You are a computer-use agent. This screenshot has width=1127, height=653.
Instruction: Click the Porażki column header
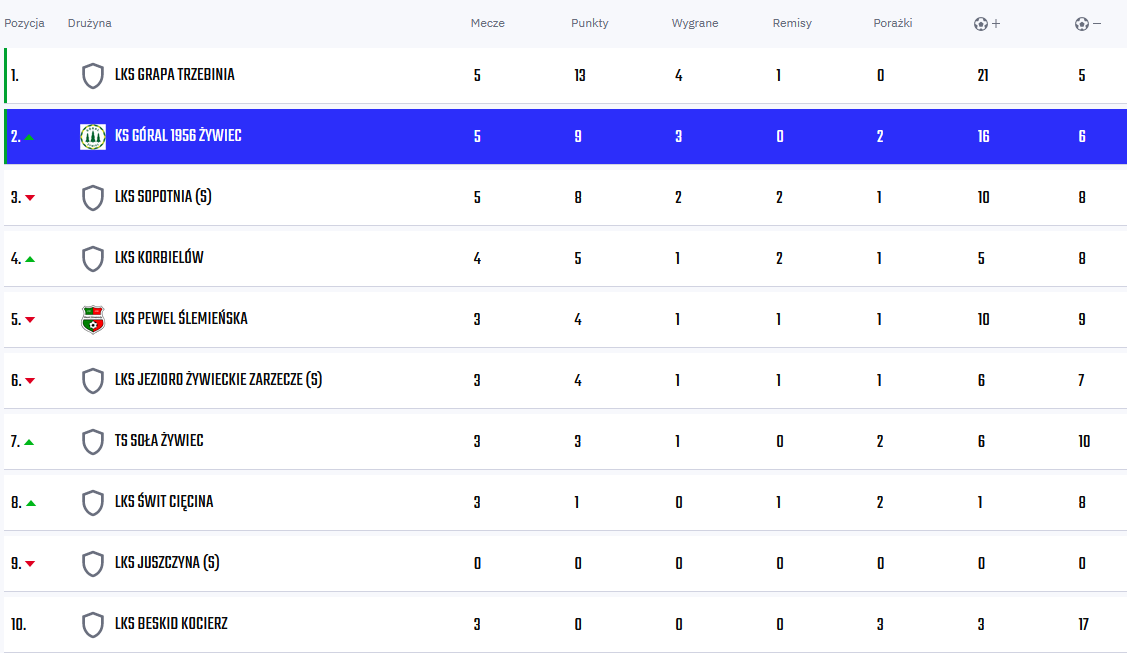click(893, 23)
